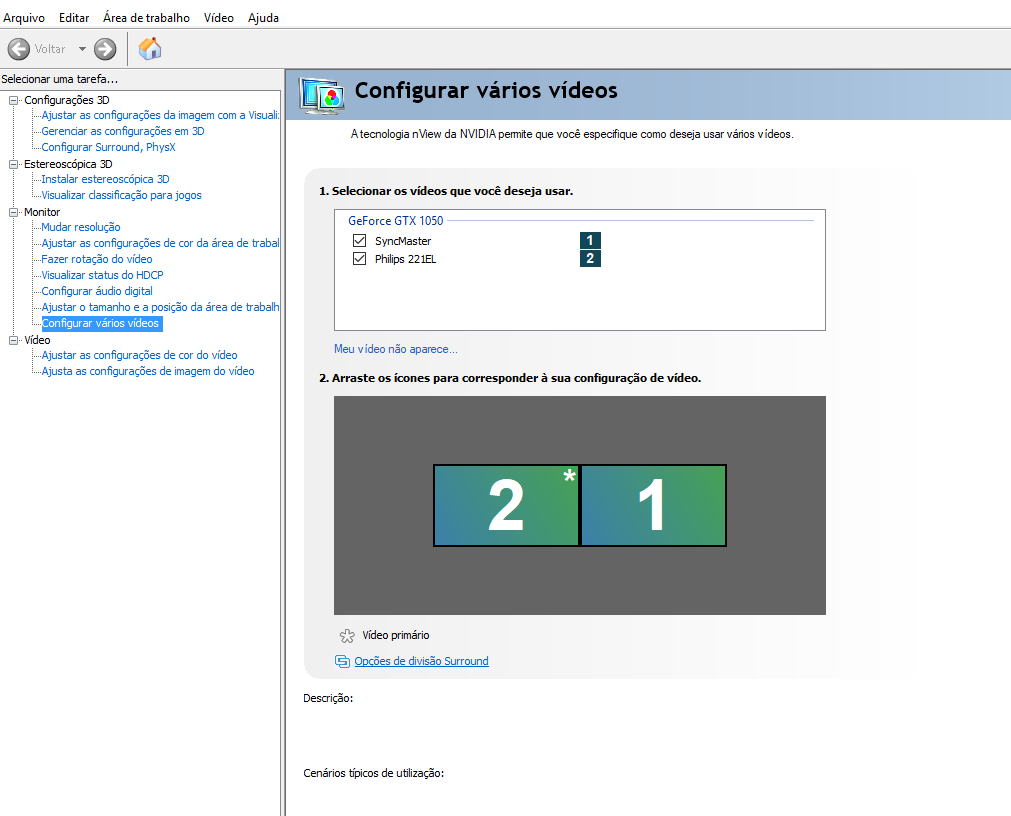Click the Configurar vários vídeos header icon
1011x816 pixels.
point(321,96)
